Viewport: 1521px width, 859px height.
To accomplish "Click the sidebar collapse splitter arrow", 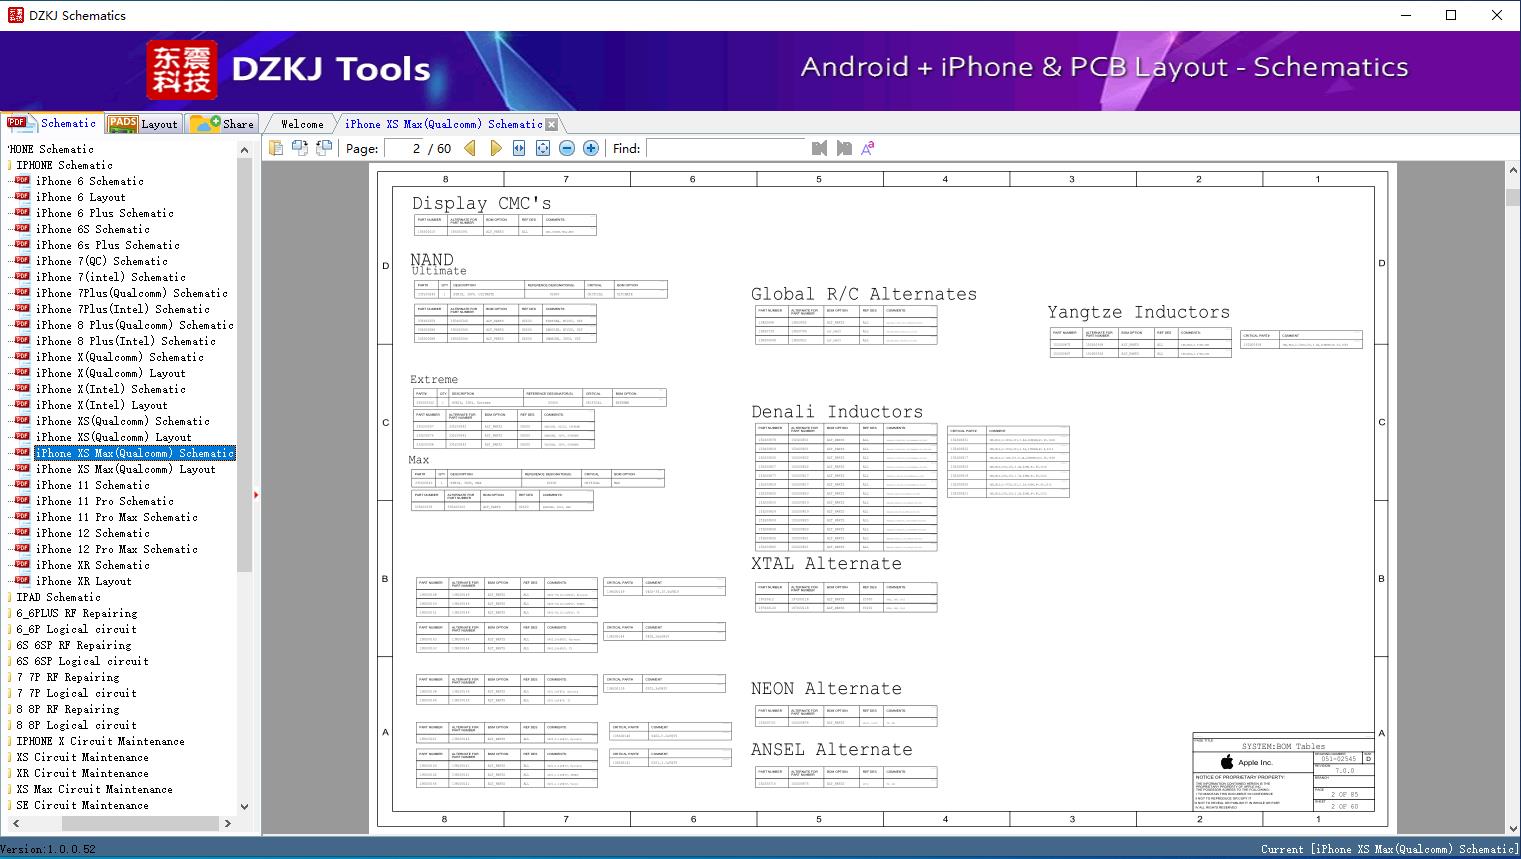I will [x=256, y=494].
